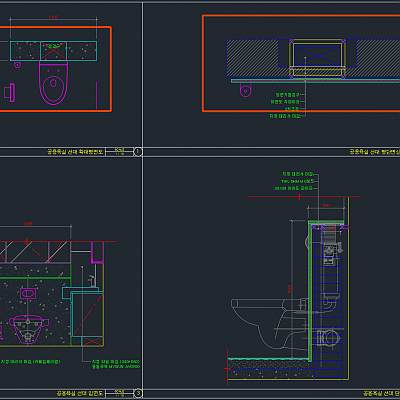Screen dimensions: 400x400
Task: Select the green label at bottom-left of elevation
Action: (x=31, y=361)
